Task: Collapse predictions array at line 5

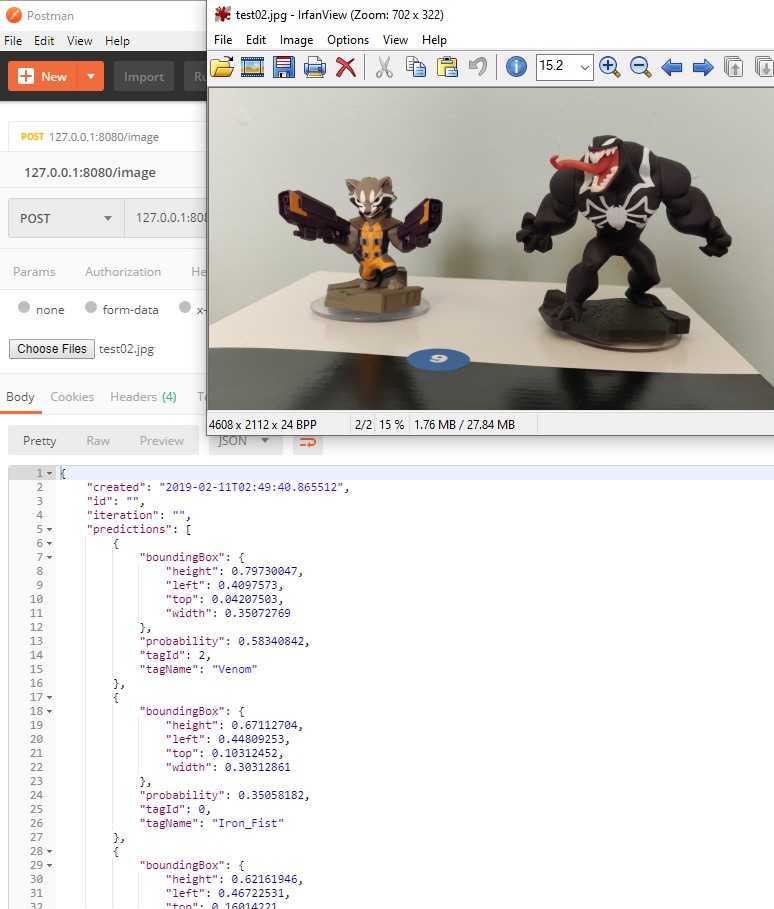Action: click(x=49, y=529)
